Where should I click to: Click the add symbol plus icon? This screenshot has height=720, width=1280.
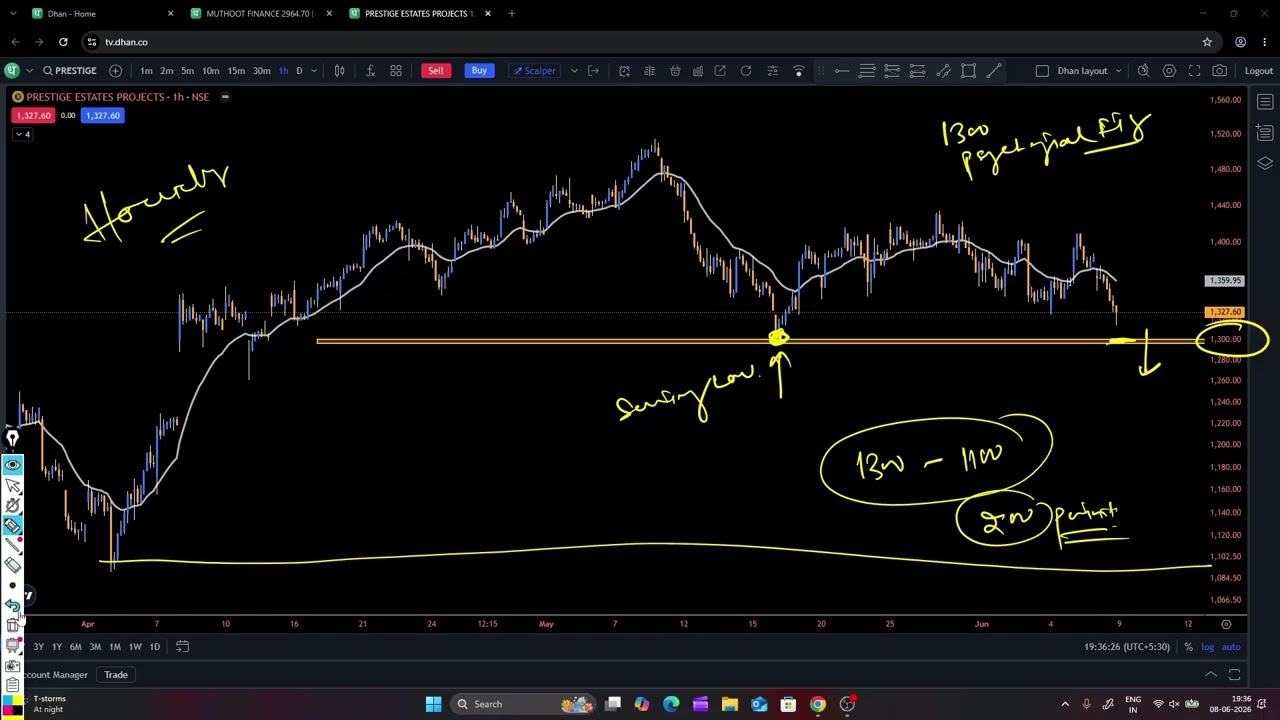(x=115, y=71)
